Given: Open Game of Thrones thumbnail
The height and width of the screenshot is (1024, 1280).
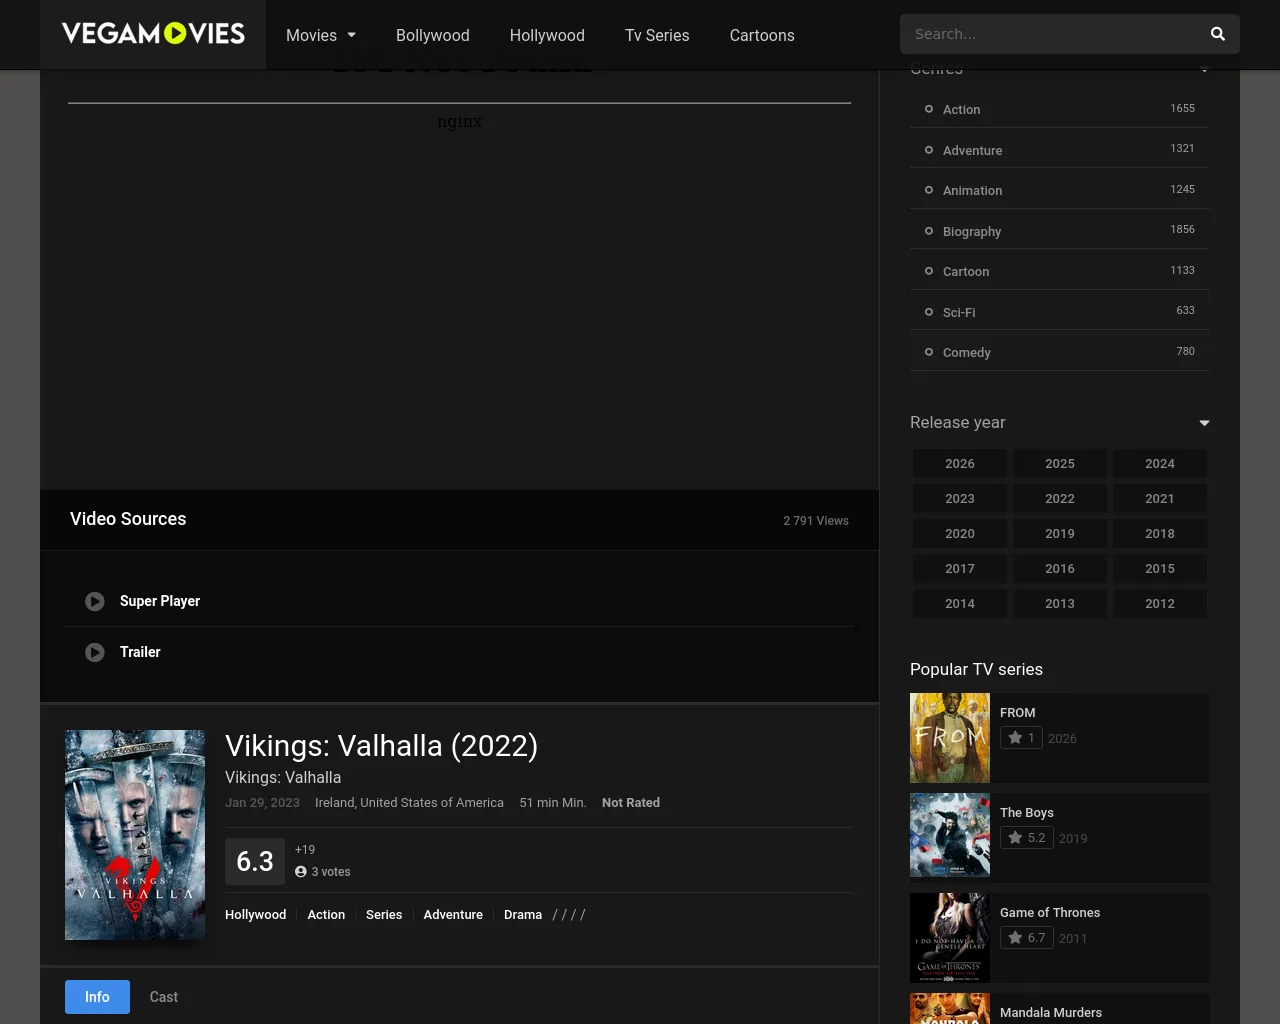Looking at the screenshot, I should tap(950, 938).
